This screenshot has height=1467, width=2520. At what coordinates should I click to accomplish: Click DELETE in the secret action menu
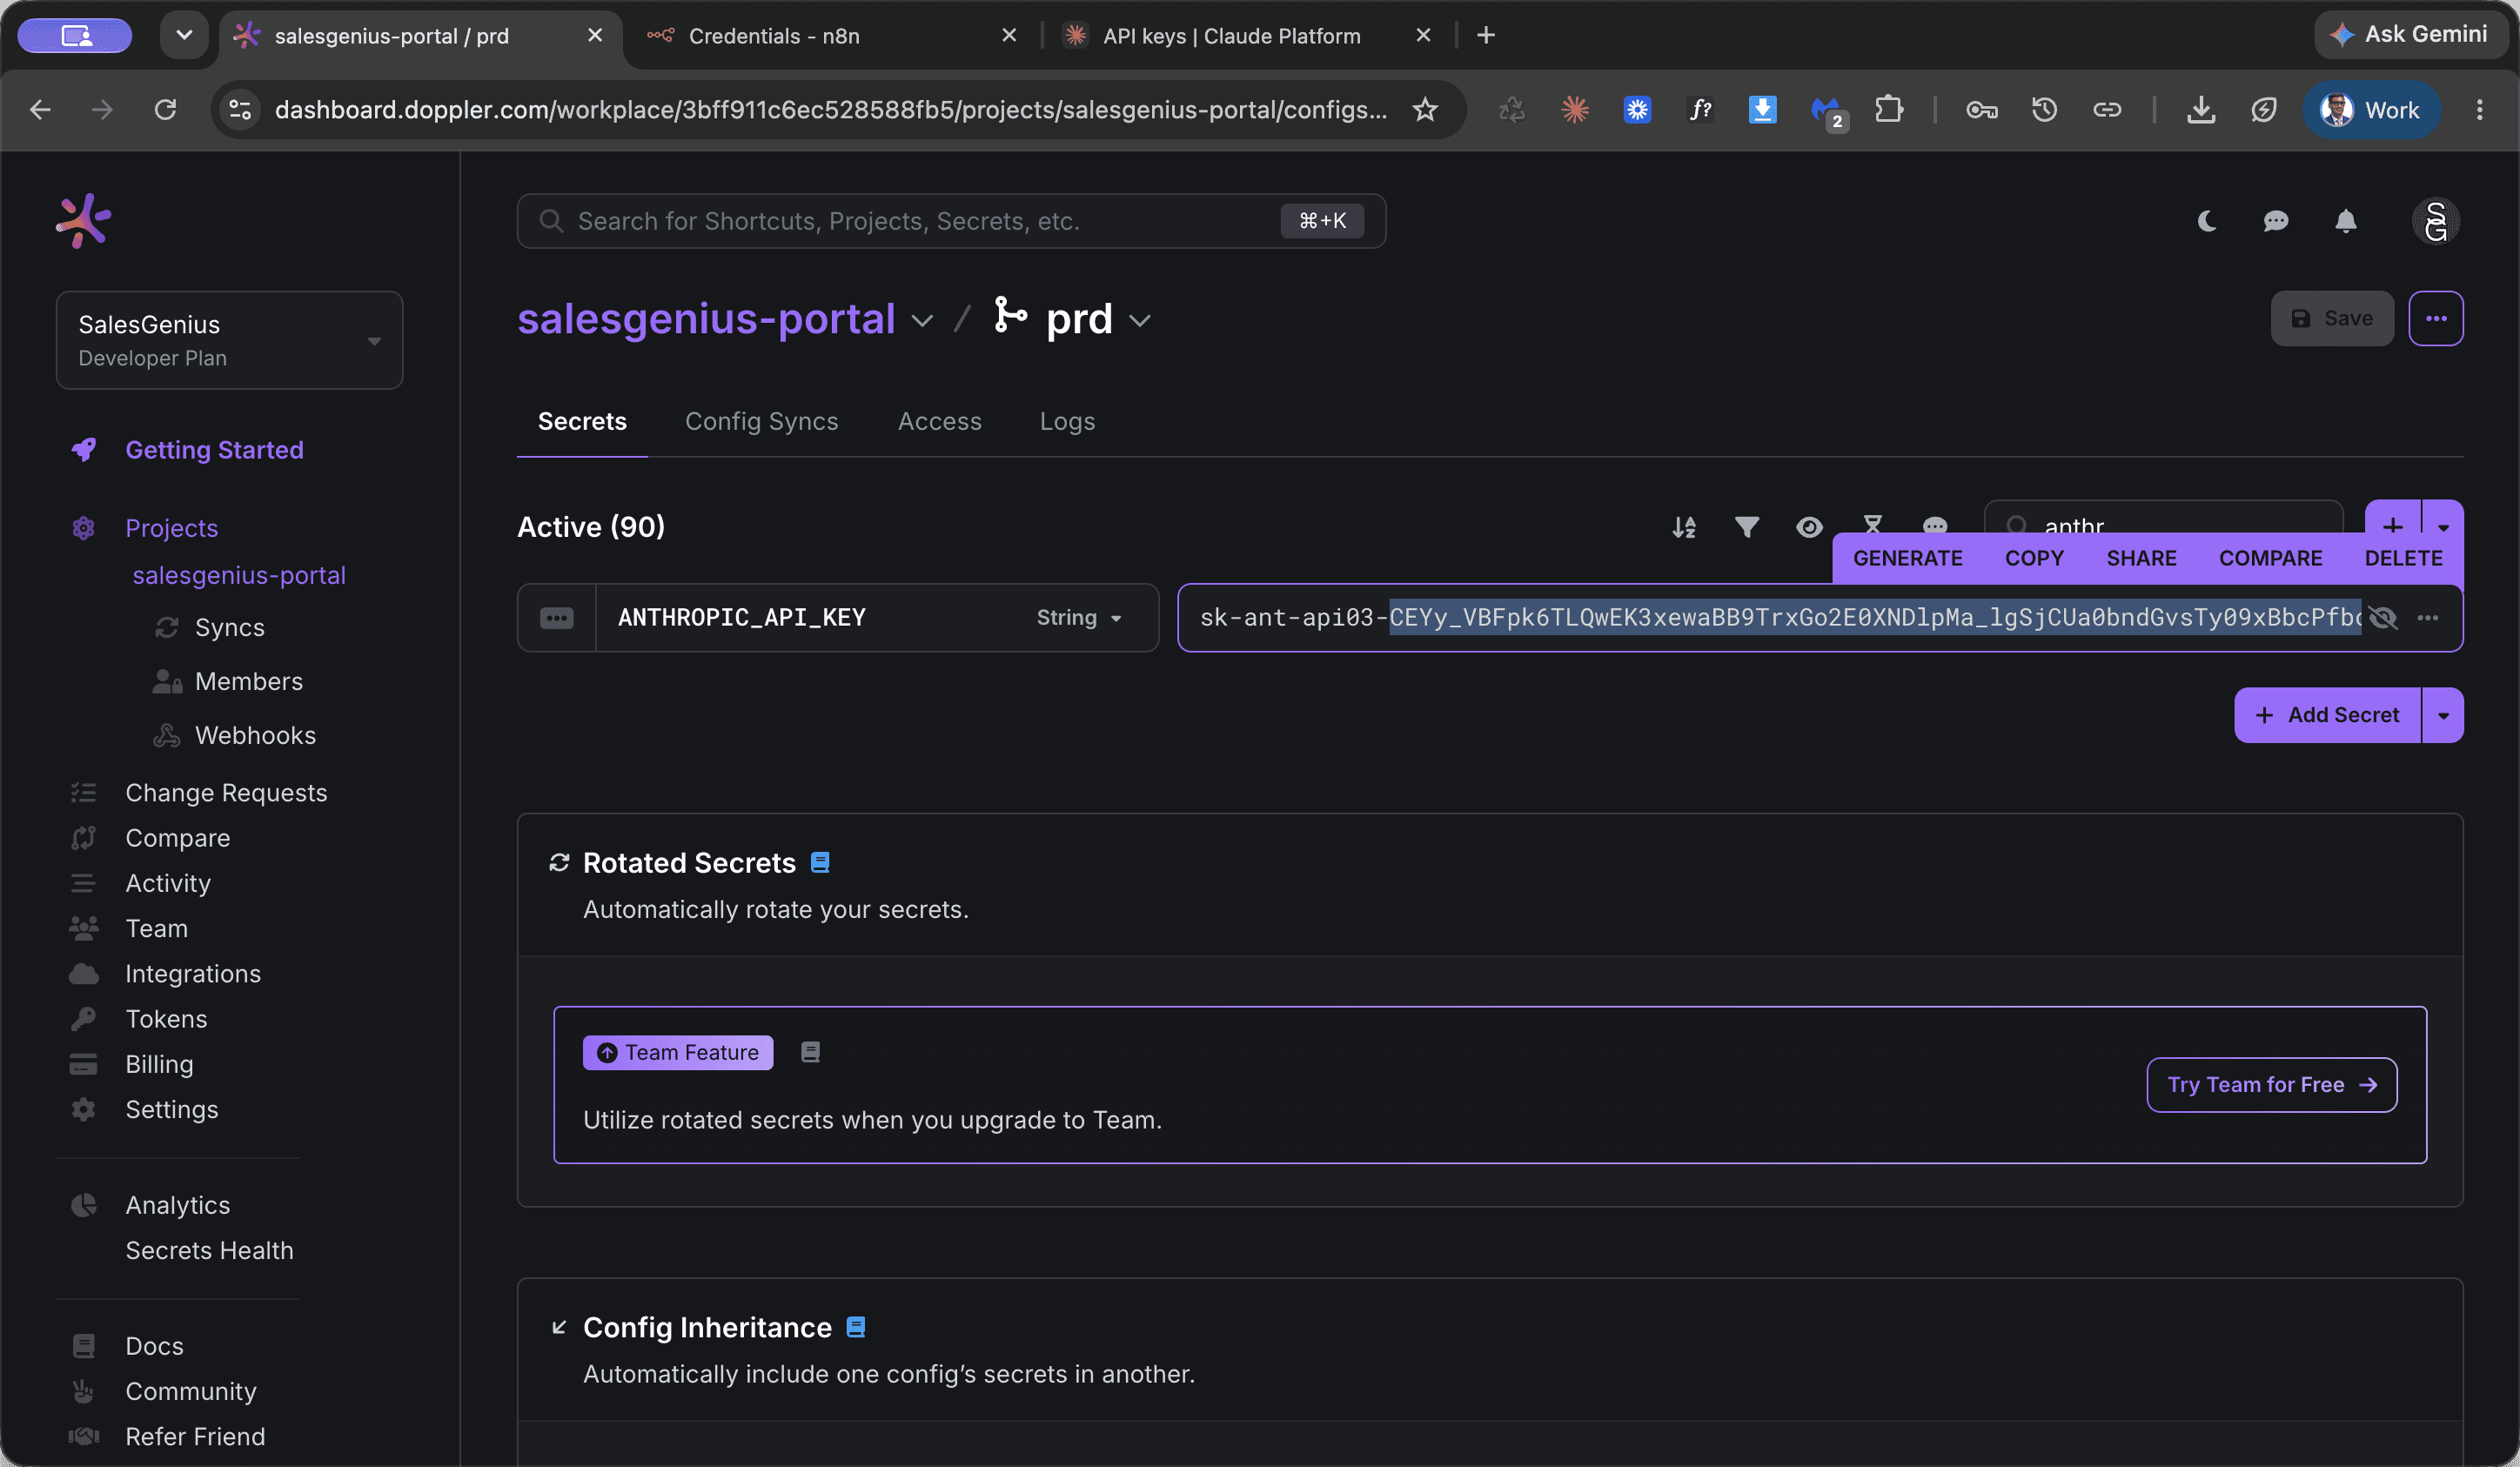click(2403, 558)
